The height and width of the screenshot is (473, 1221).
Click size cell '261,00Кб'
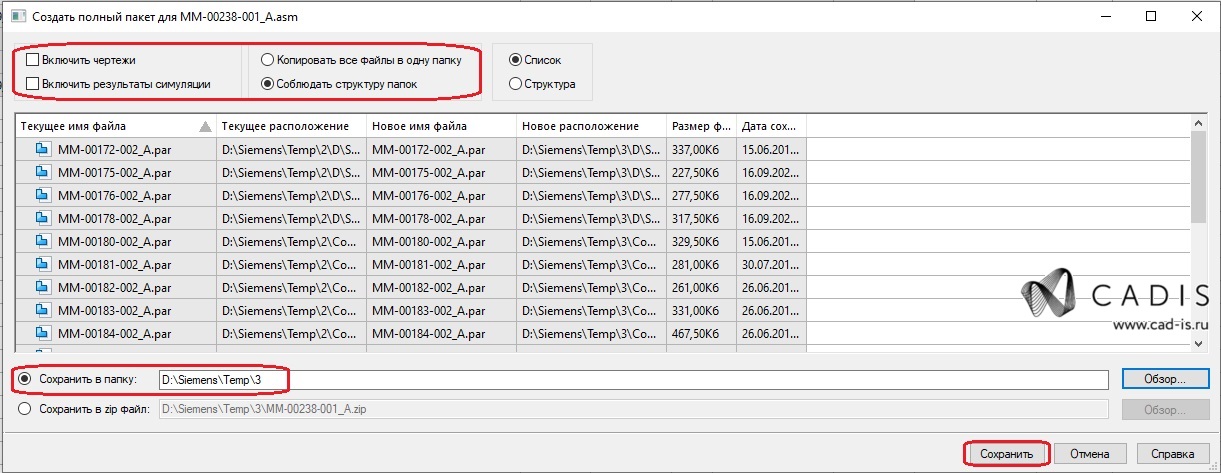701,287
